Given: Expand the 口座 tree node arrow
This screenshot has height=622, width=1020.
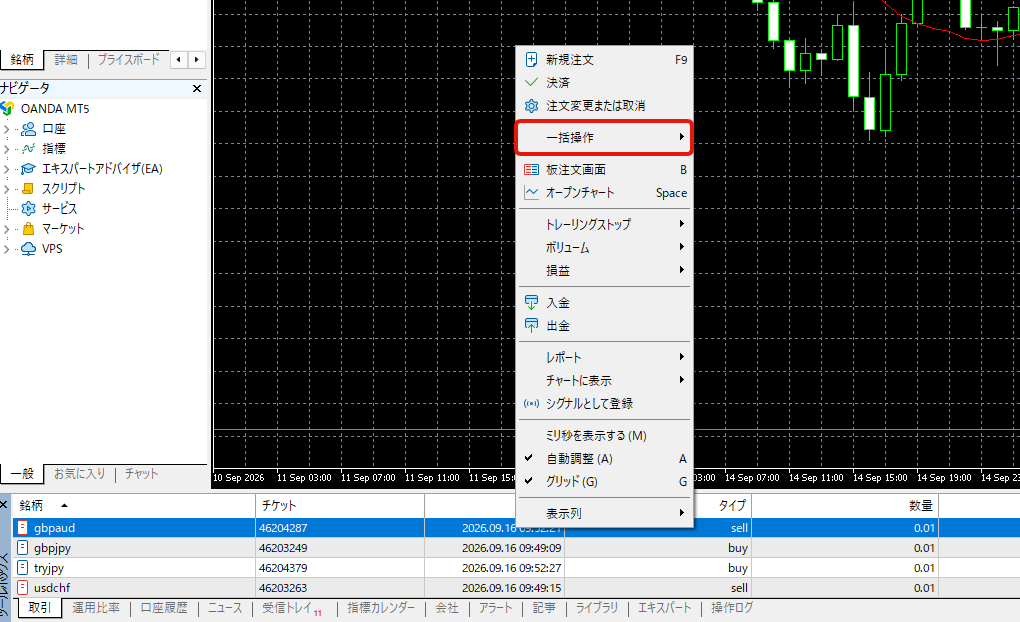Looking at the screenshot, I should click(7, 129).
